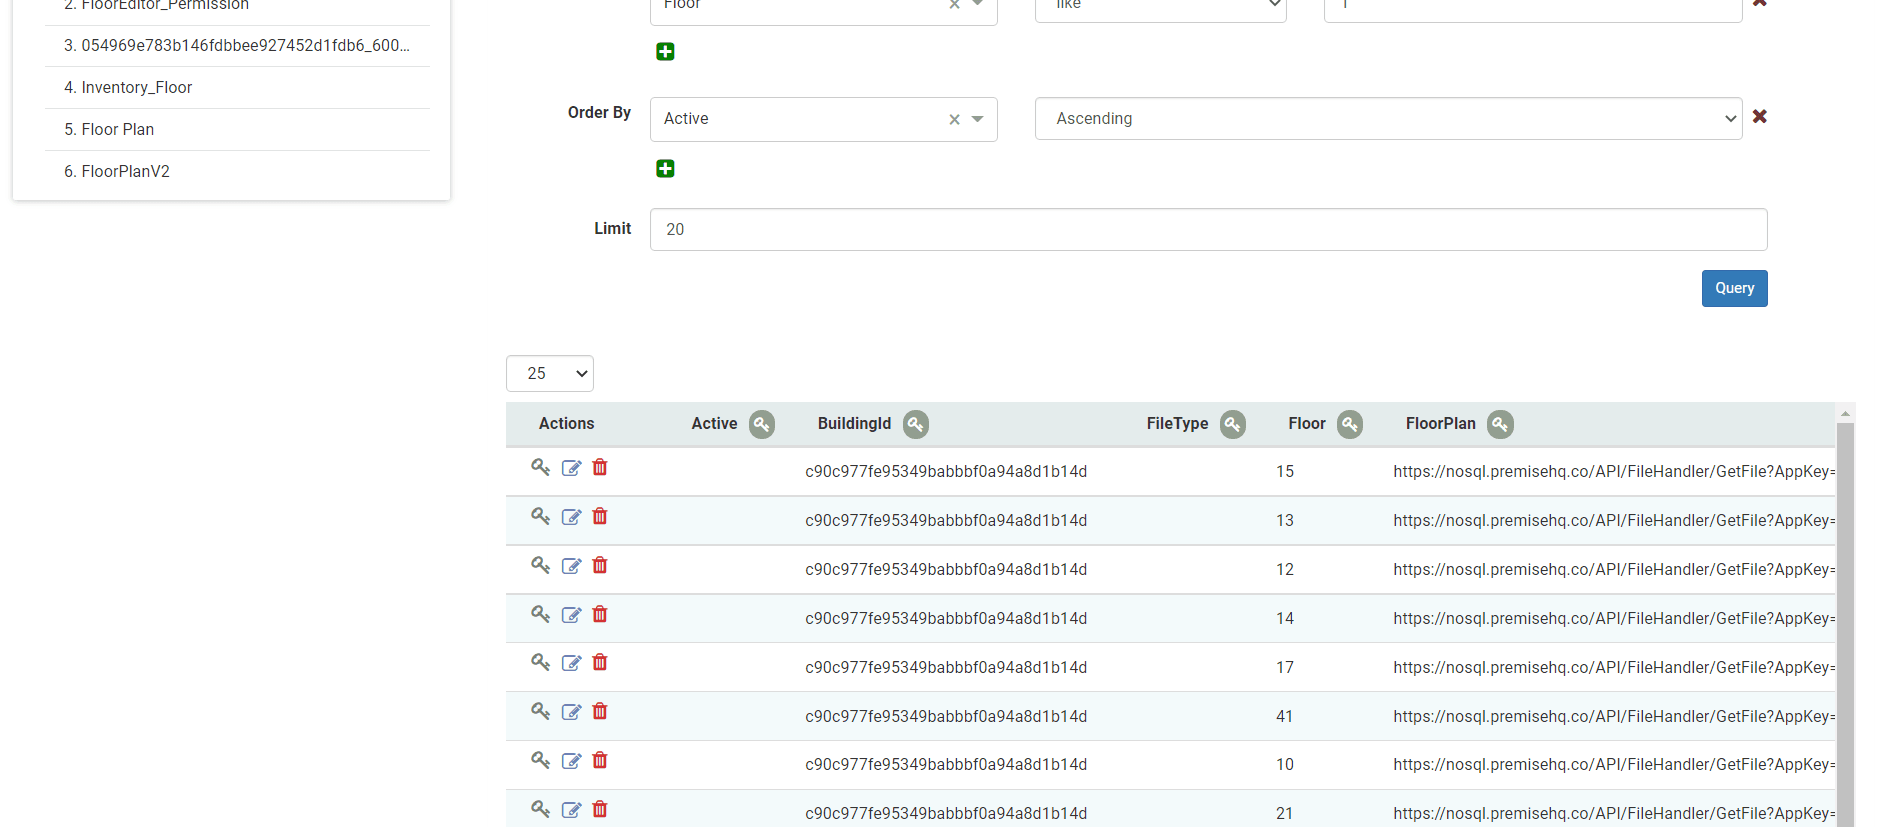Screen dimensions: 1883x827
Task: Click the Actions column header
Action: pyautogui.click(x=566, y=424)
